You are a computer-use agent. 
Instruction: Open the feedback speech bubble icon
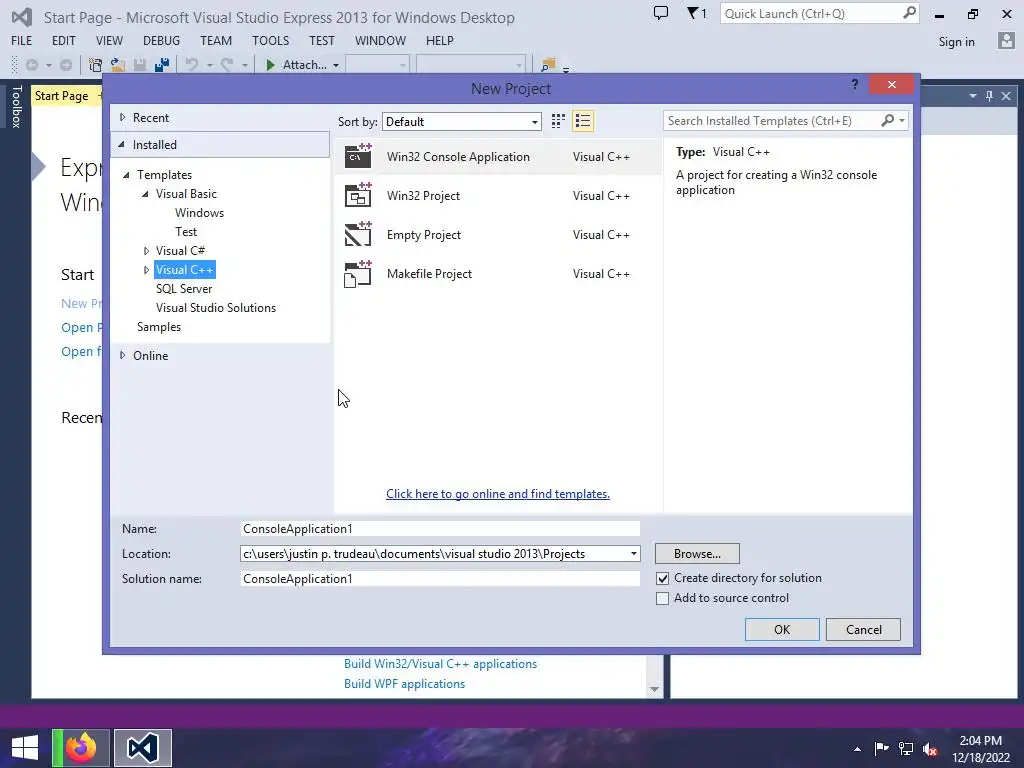(661, 13)
